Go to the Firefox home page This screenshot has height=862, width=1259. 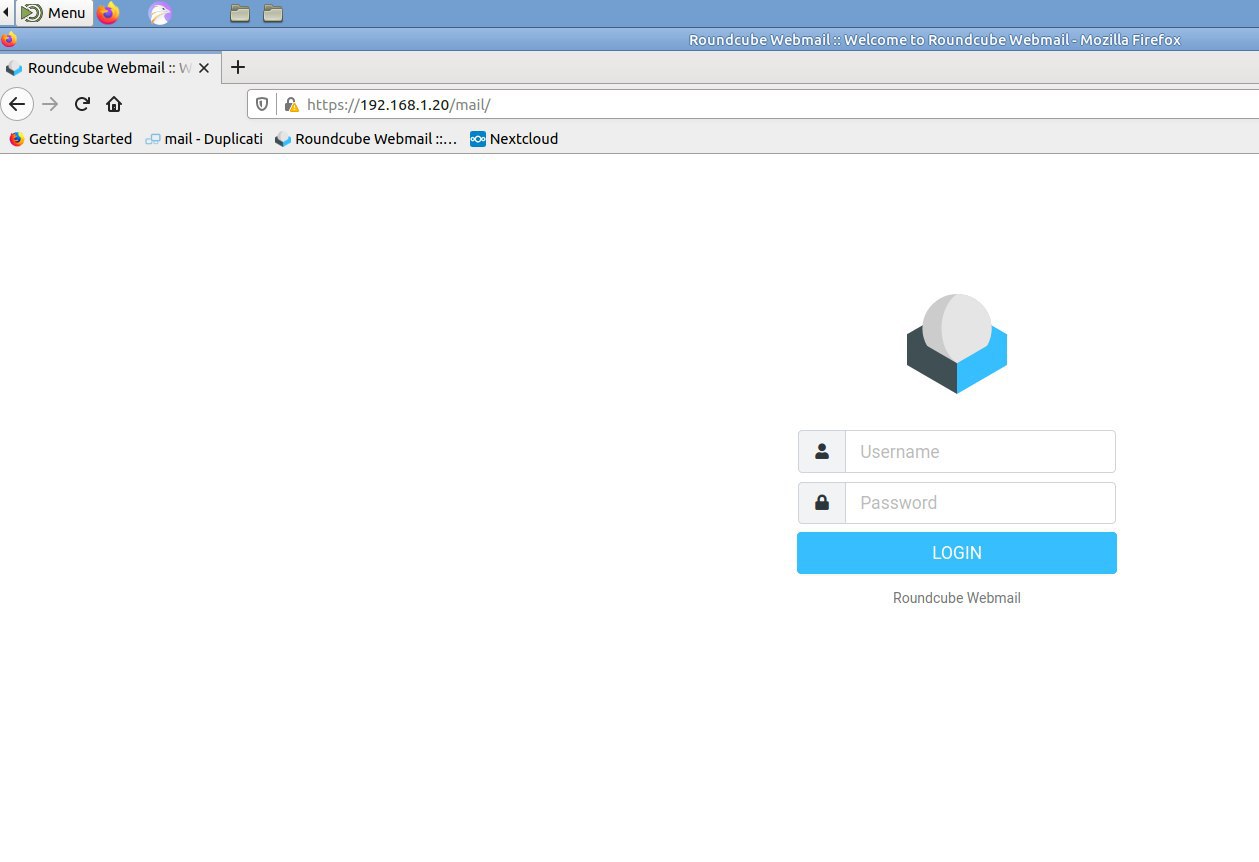114,104
